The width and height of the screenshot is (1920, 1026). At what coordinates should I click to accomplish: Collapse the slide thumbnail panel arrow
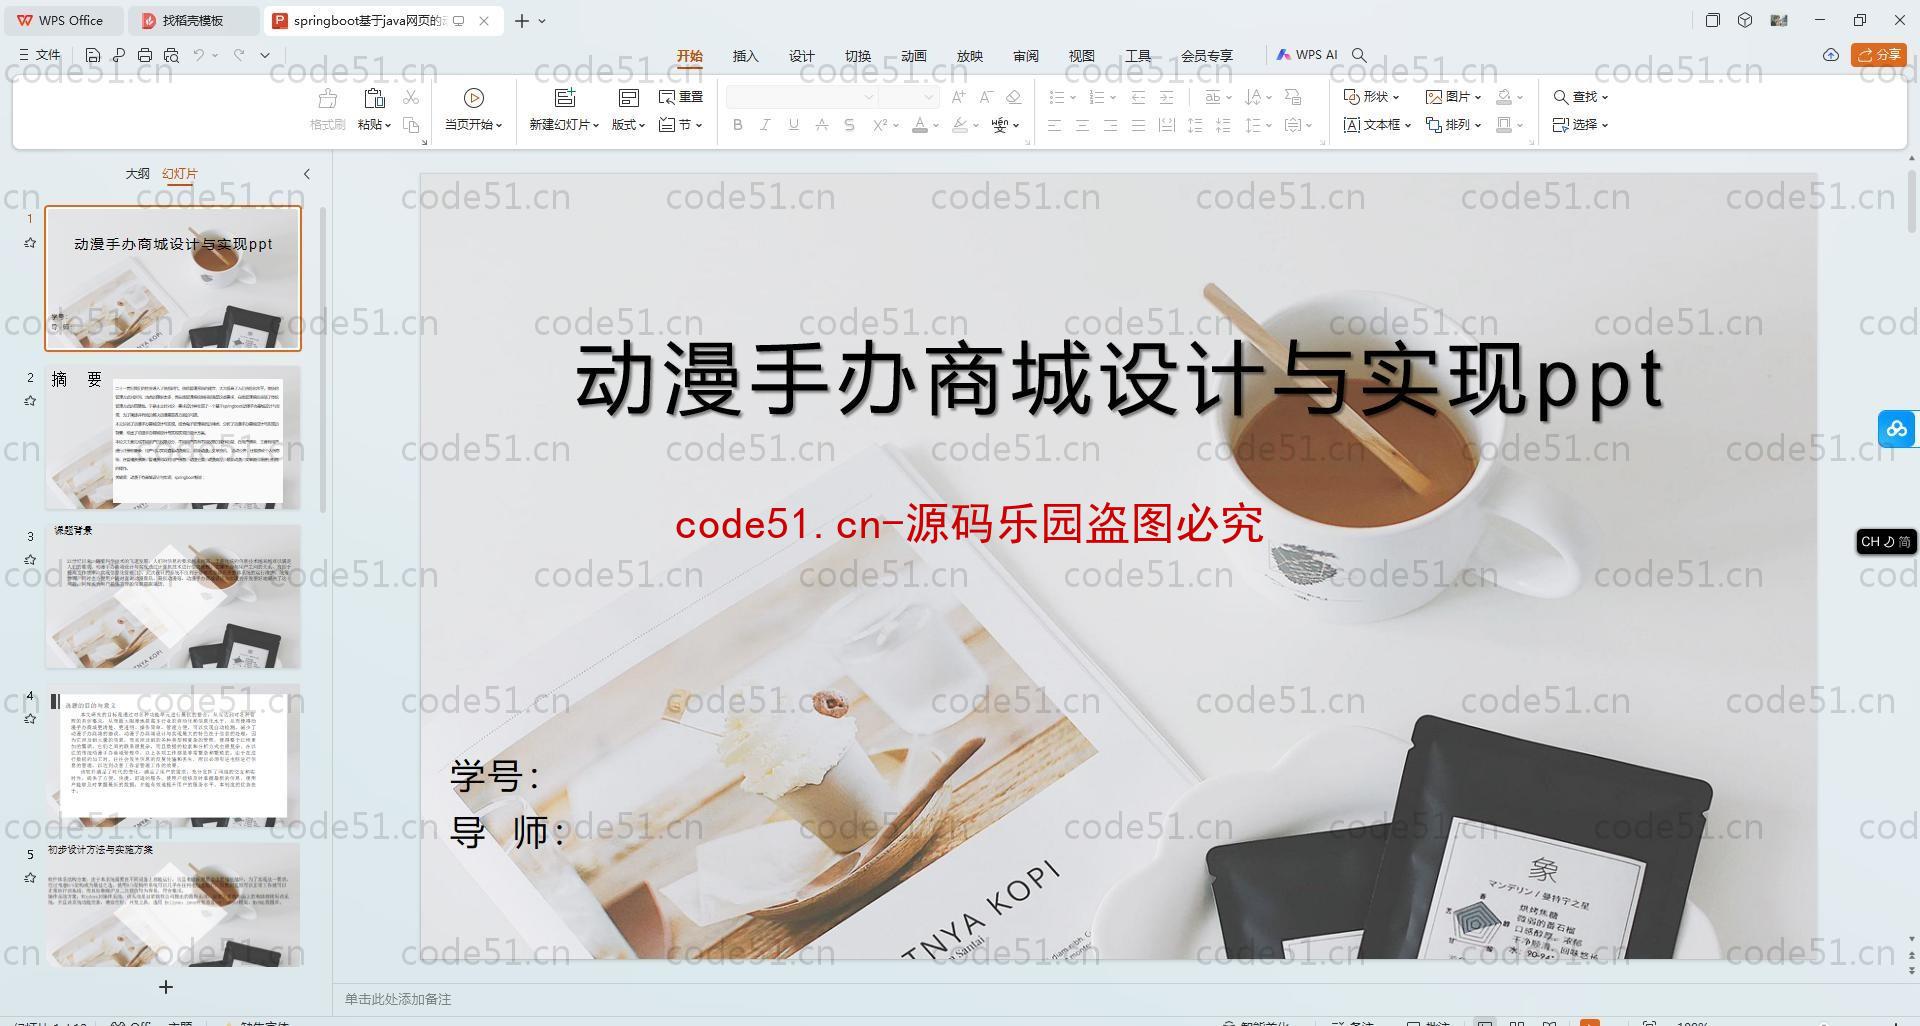[x=307, y=174]
